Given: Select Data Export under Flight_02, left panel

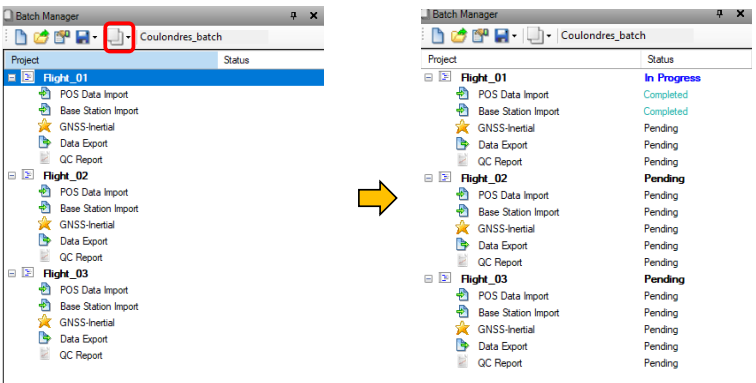Looking at the screenshot, I should point(83,241).
